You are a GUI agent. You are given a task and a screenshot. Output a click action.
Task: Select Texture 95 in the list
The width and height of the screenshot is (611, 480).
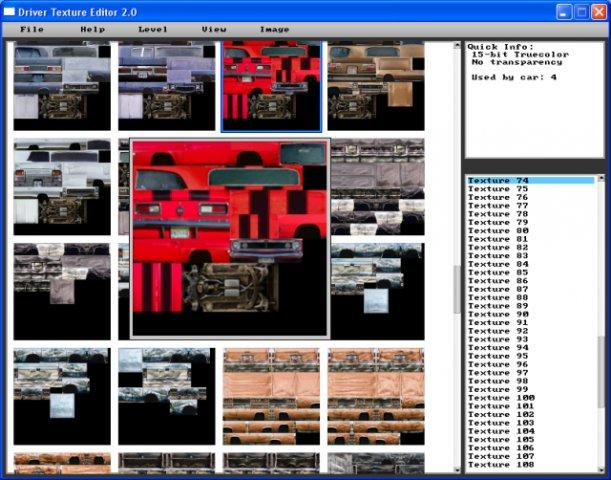click(x=531, y=356)
